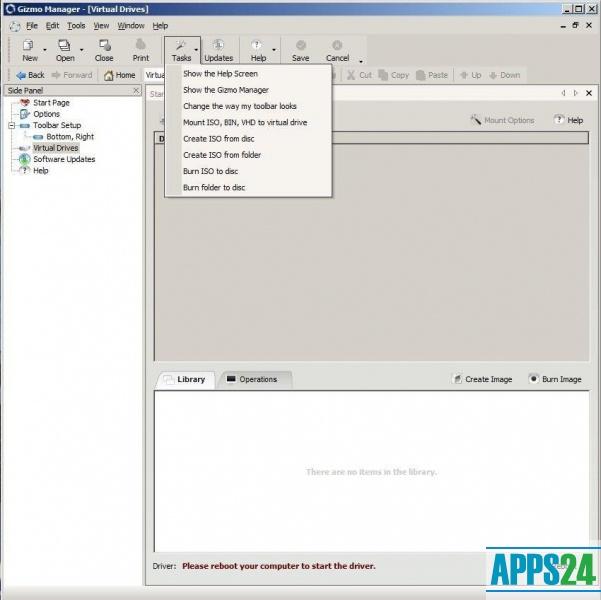
Task: Click the Open toolbar icon
Action: 64,46
